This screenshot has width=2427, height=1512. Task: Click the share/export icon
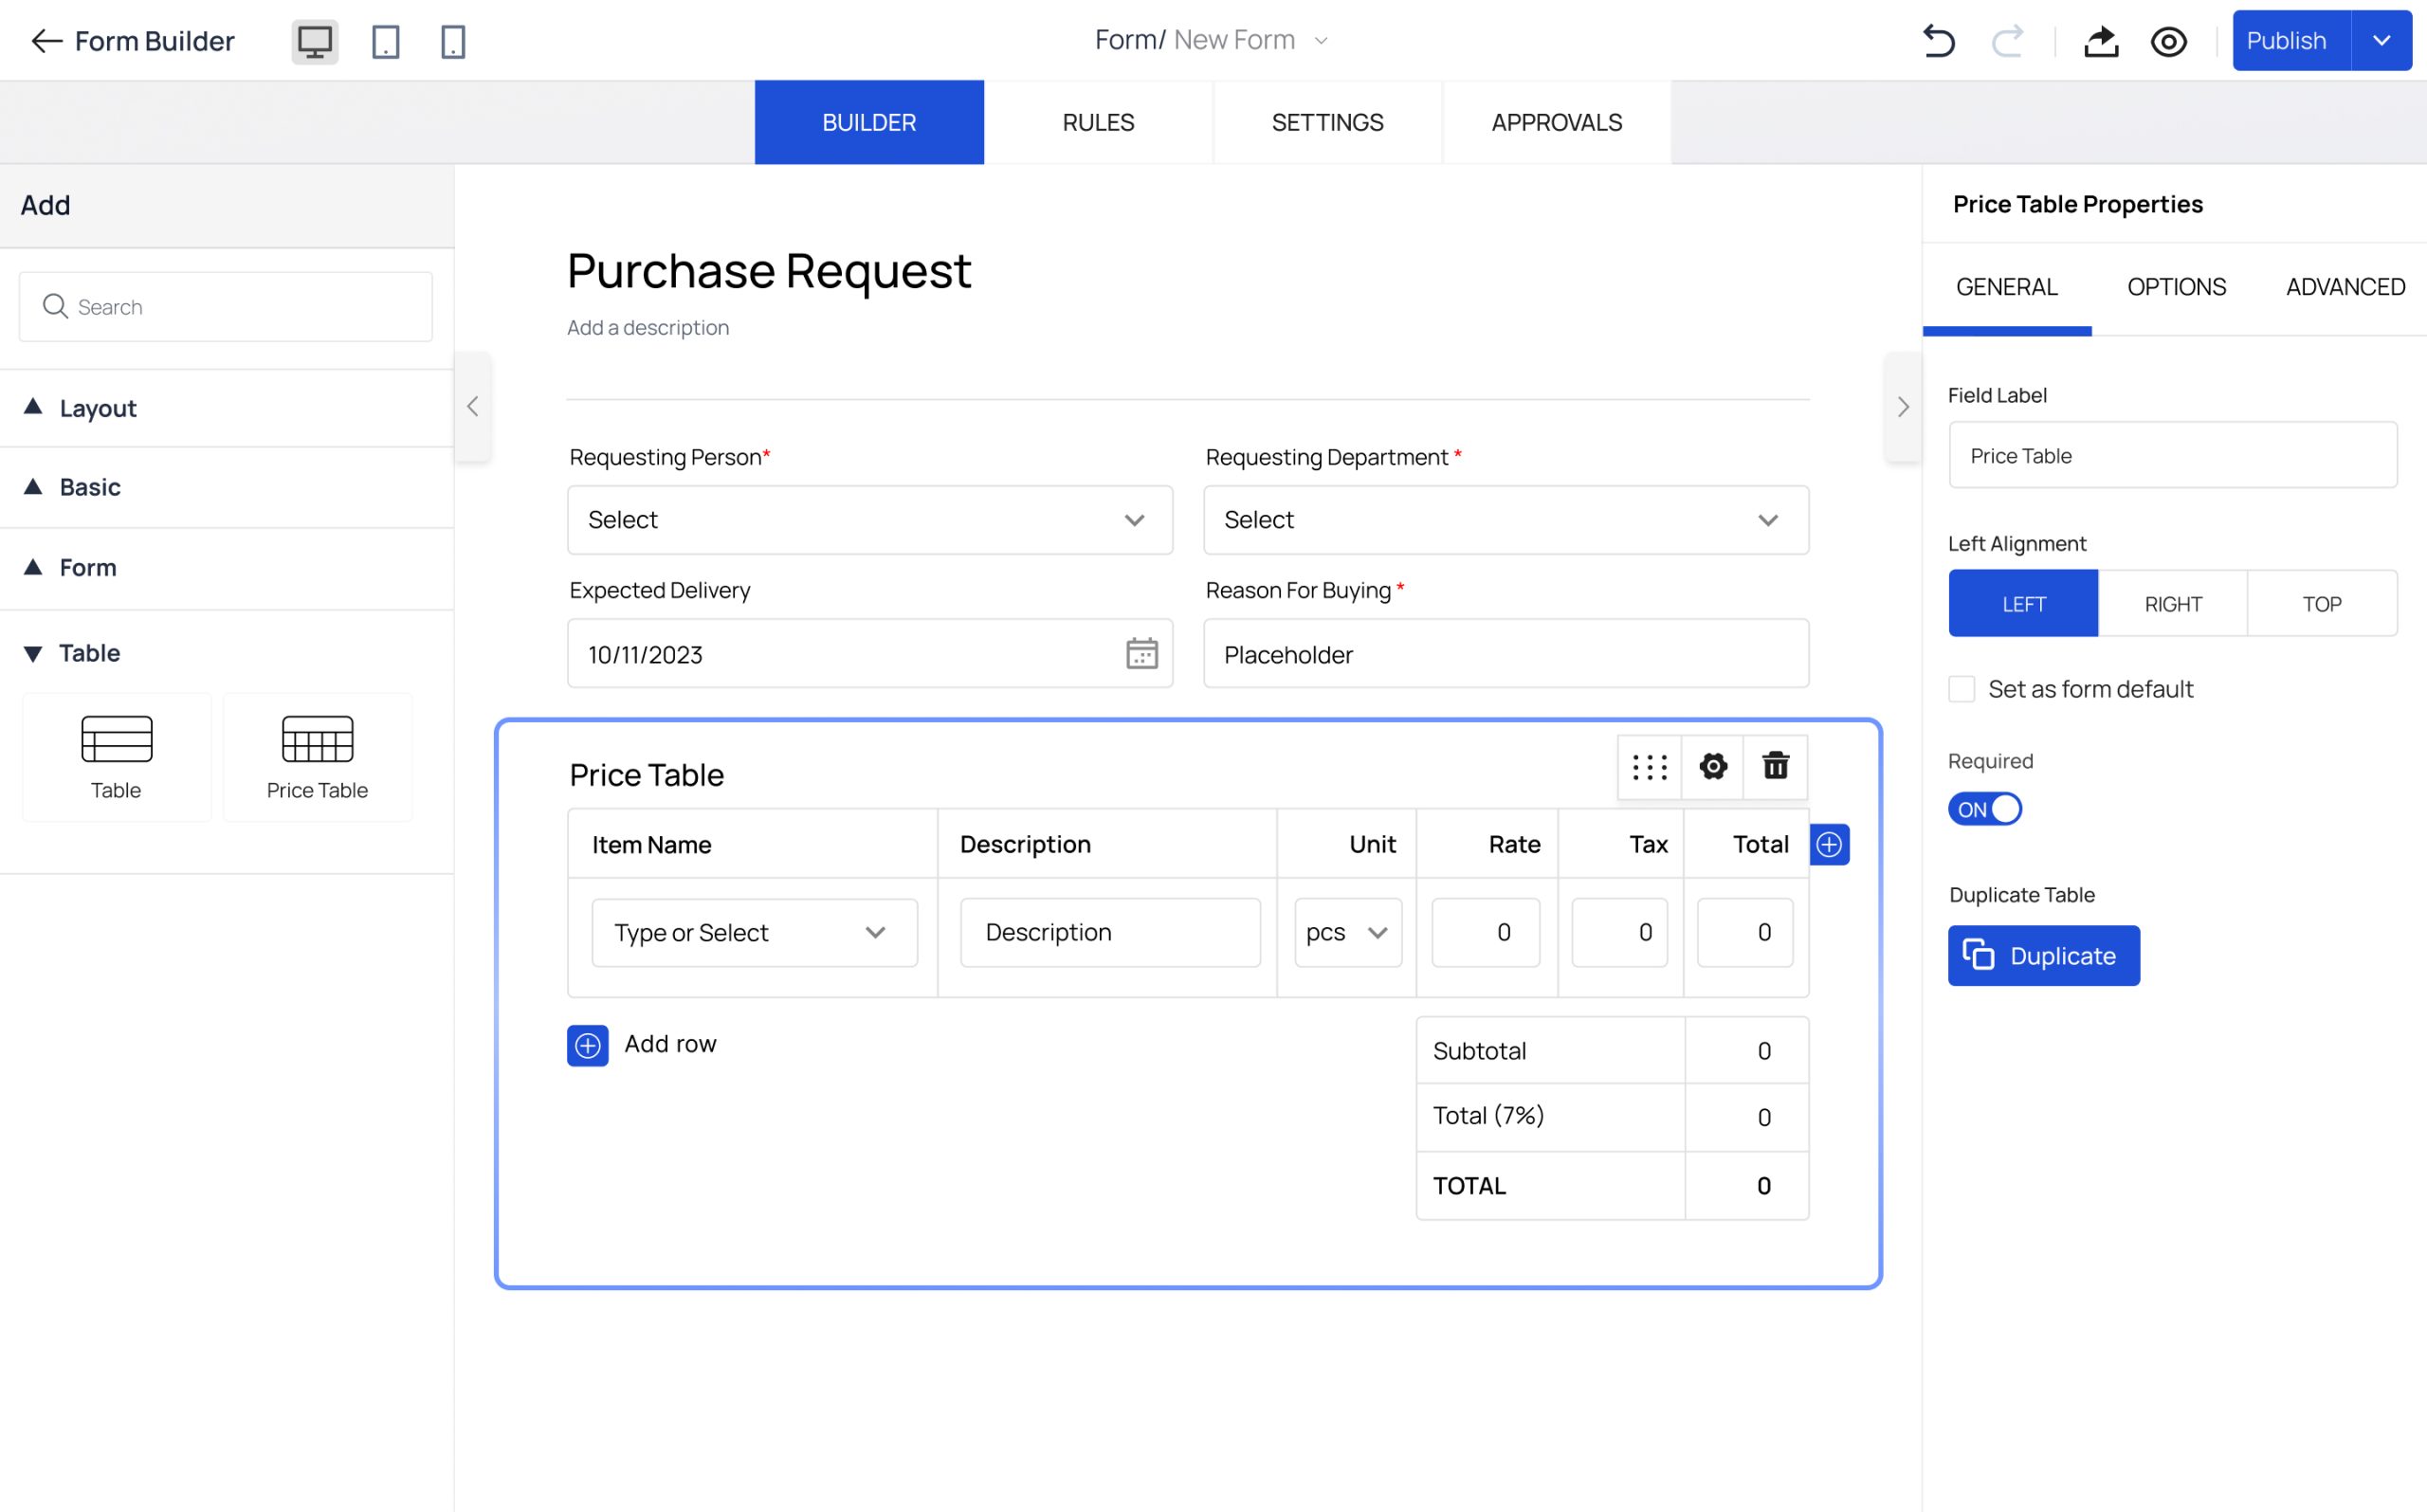(2100, 41)
